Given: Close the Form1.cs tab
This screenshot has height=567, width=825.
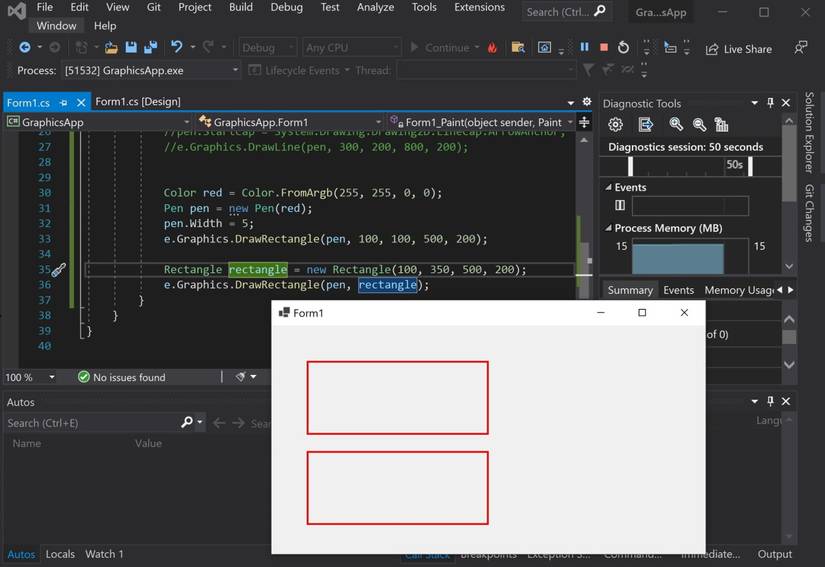Looking at the screenshot, I should point(81,103).
